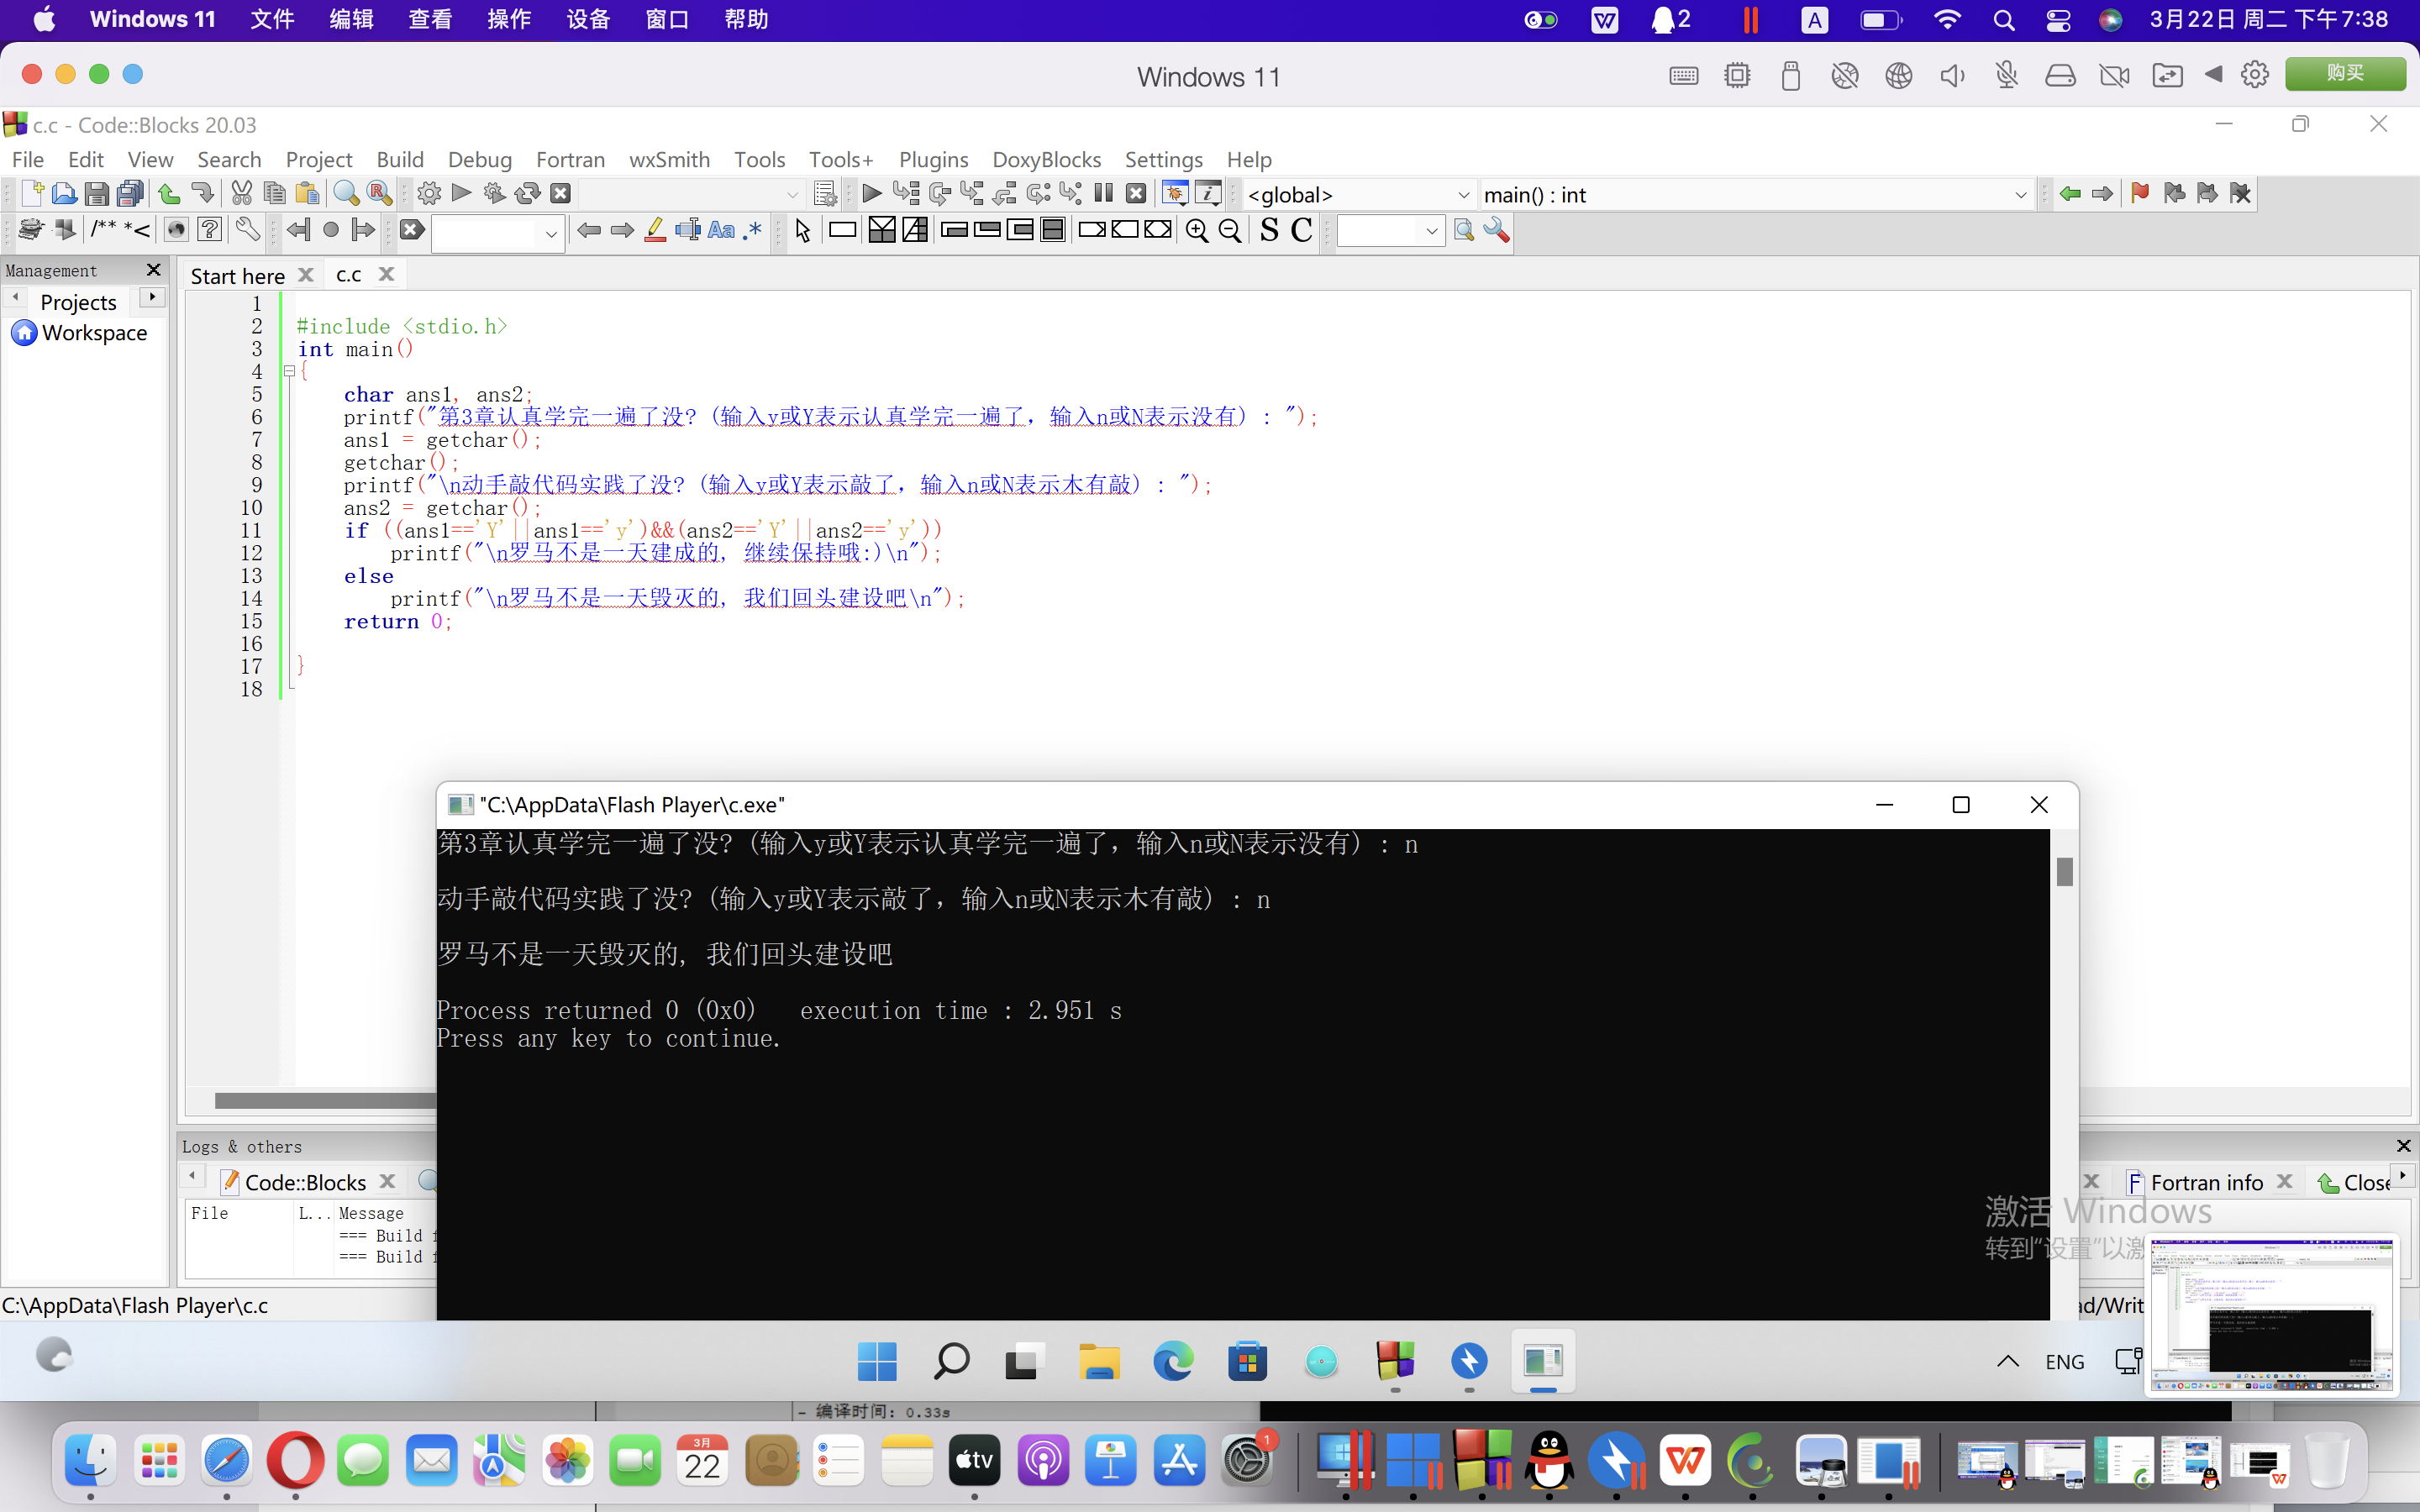Click the green 购买 button
The width and height of the screenshot is (2420, 1512).
point(2344,74)
